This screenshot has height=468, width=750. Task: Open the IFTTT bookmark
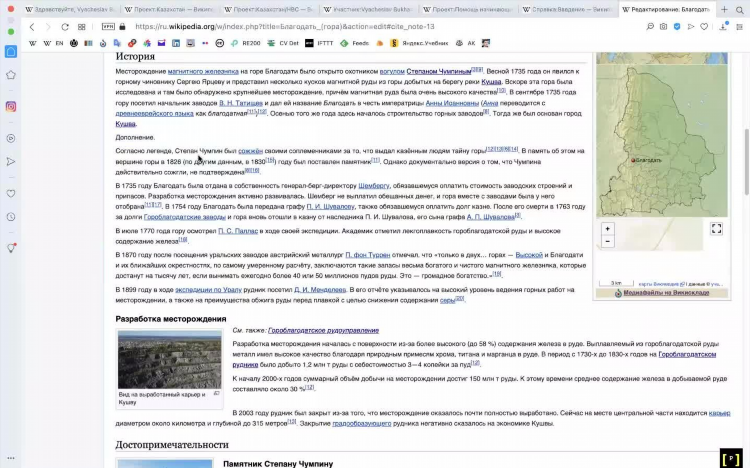tap(319, 43)
